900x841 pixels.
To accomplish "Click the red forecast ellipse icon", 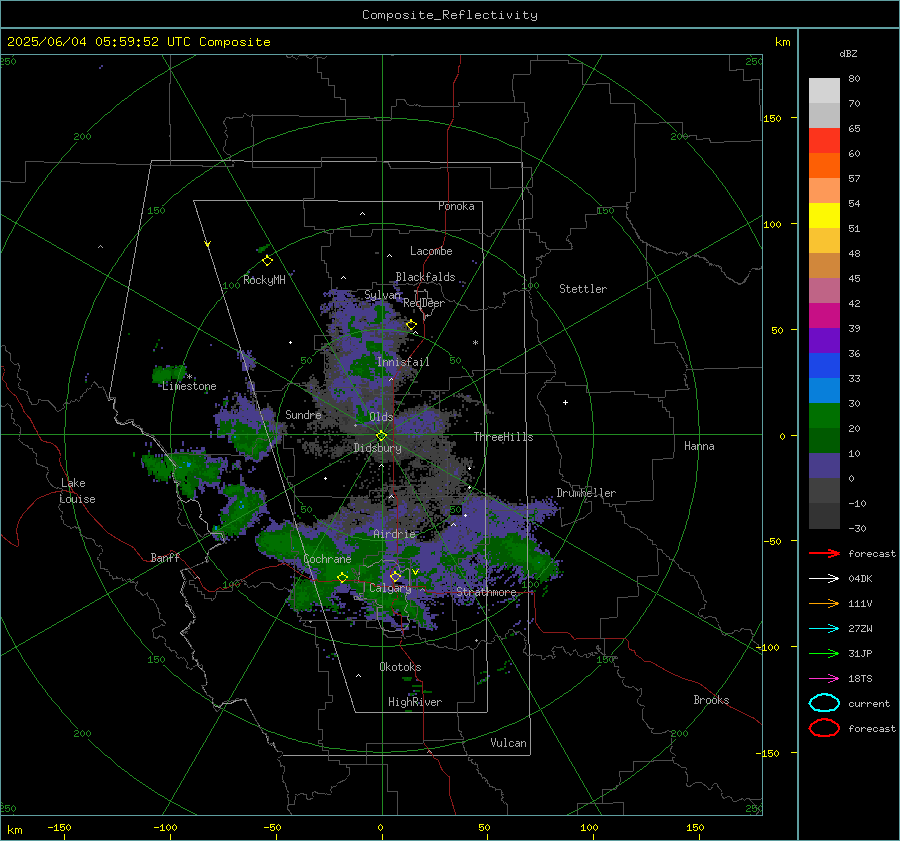I will pos(824,728).
